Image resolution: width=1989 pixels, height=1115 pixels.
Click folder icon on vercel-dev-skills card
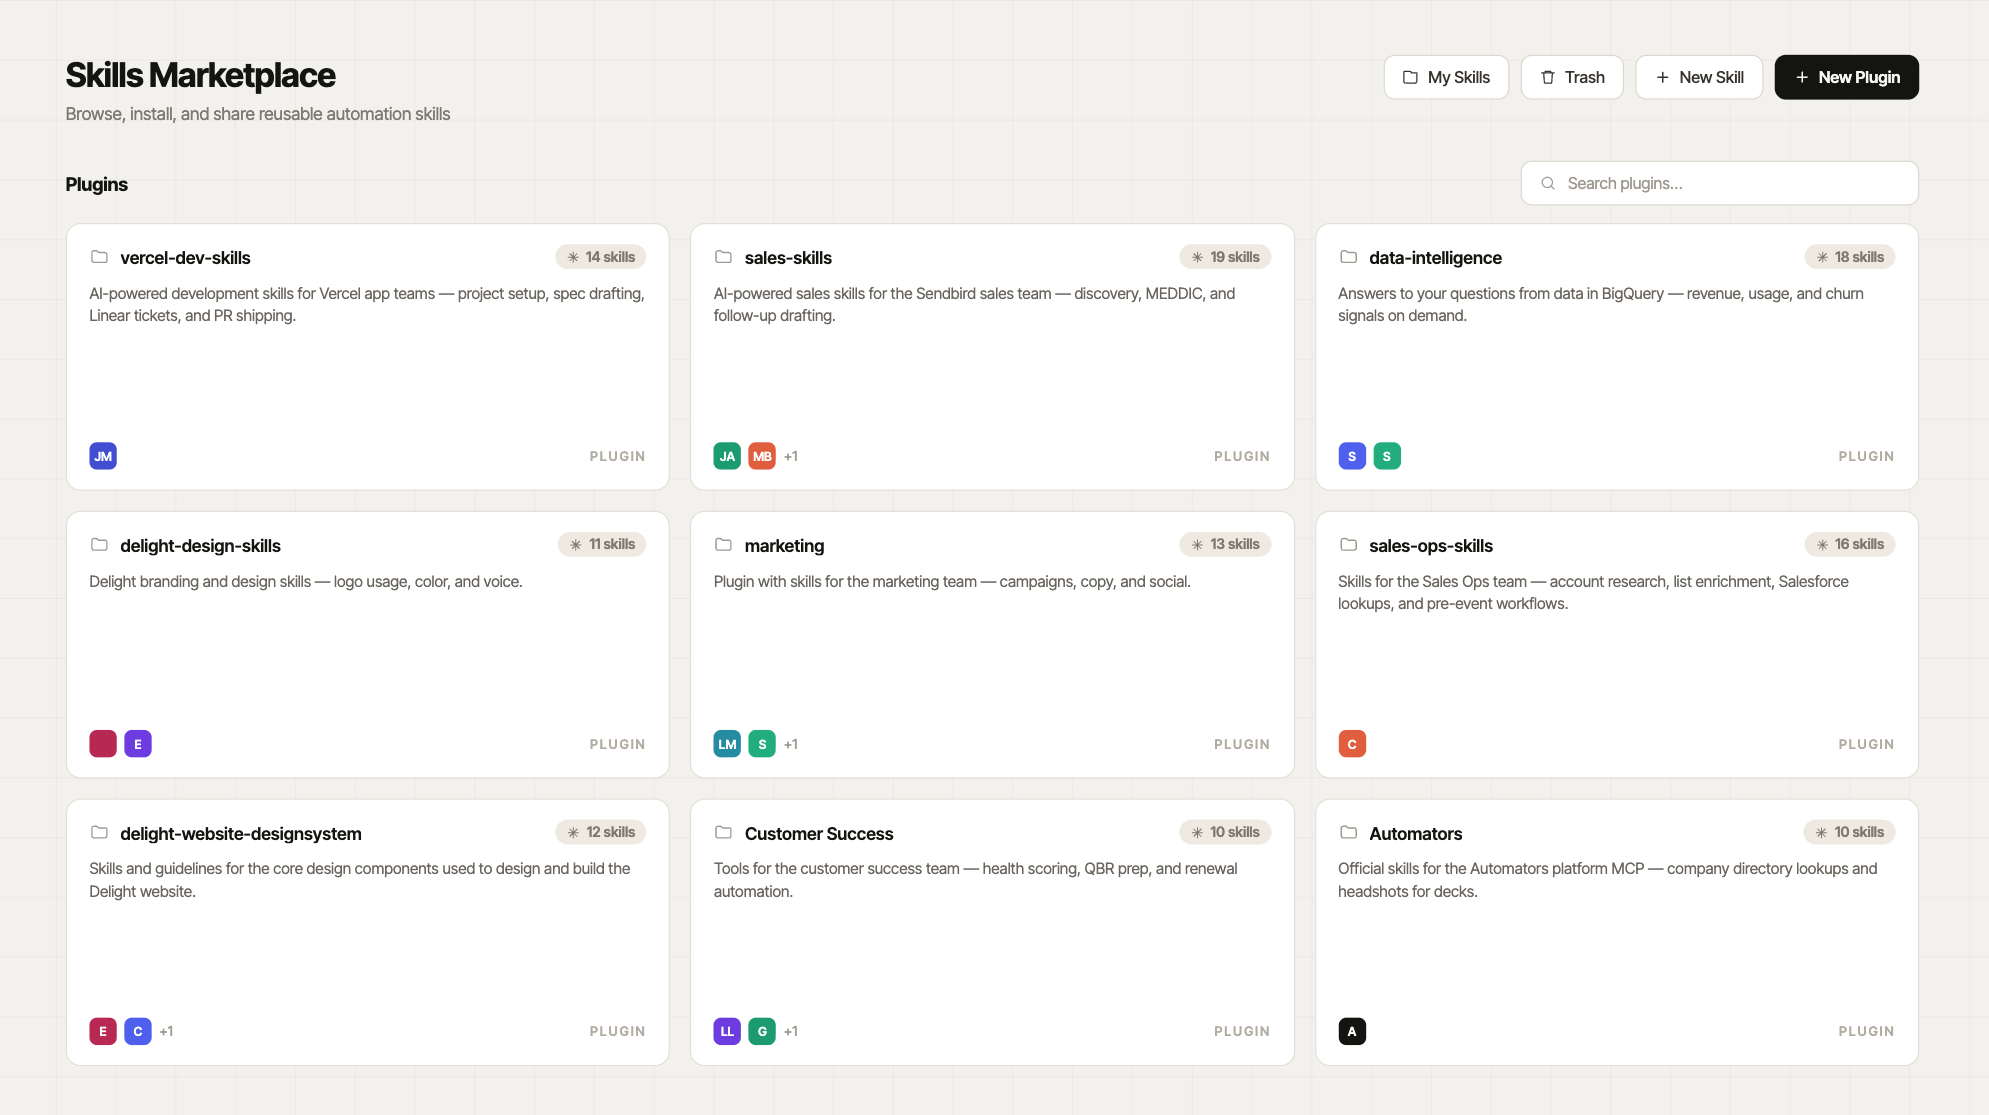(x=99, y=257)
